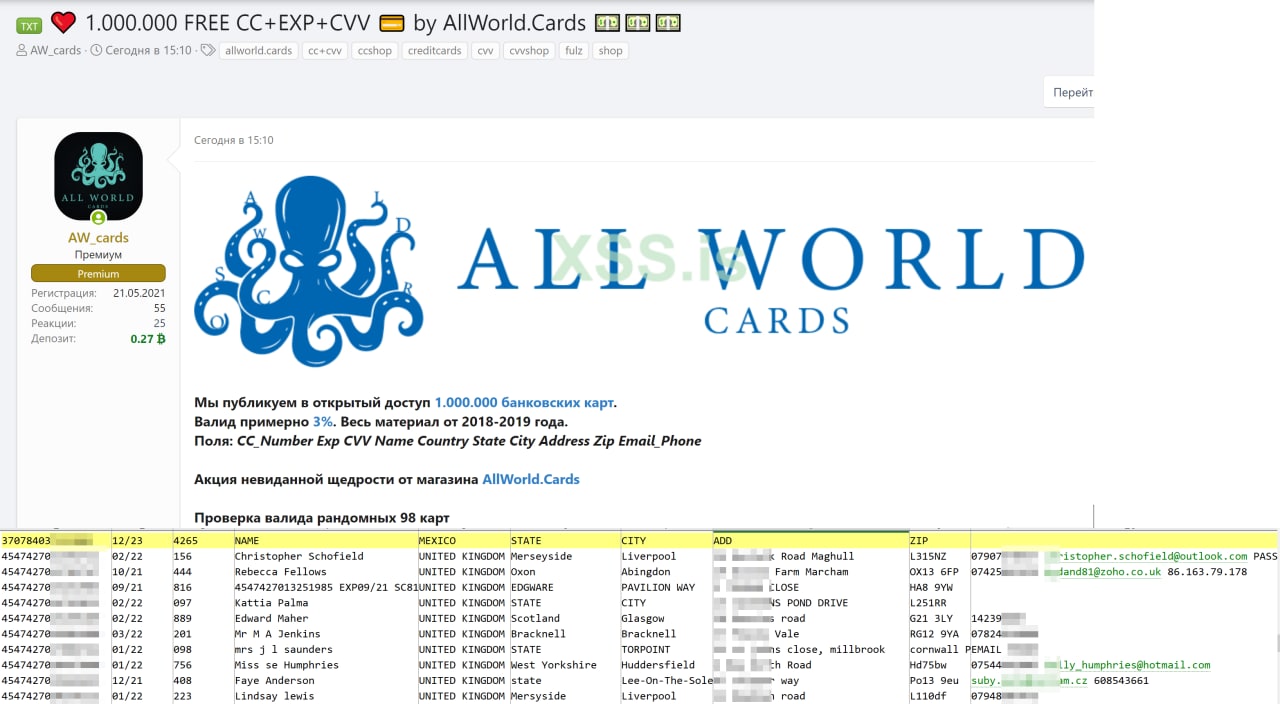1280x704 pixels.
Task: Select the ADD header cell
Action: click(x=810, y=540)
